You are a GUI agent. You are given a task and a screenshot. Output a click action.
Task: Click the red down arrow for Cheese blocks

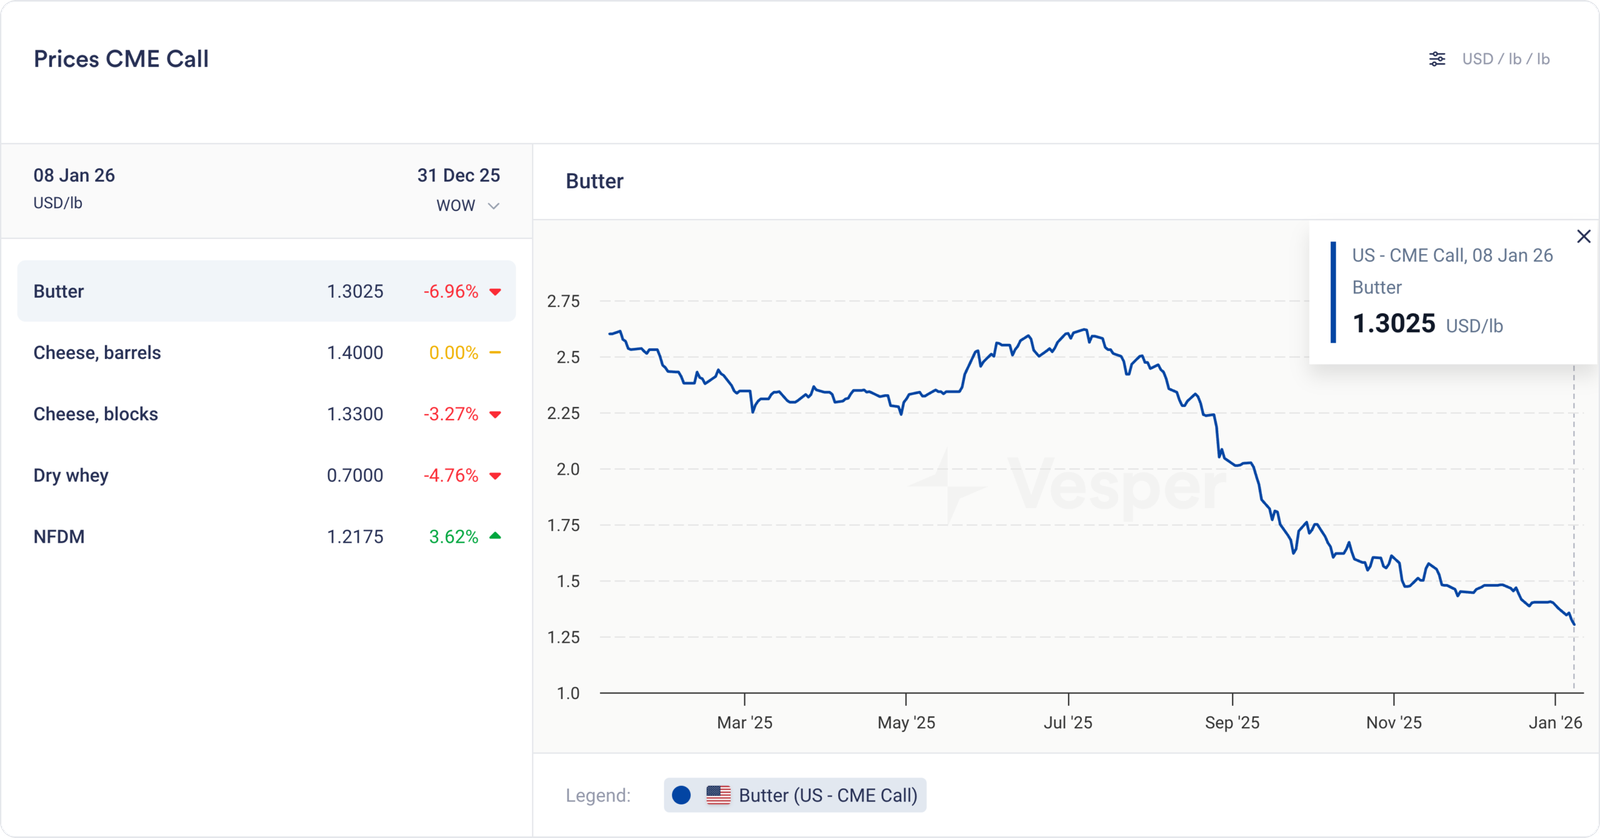coord(495,415)
